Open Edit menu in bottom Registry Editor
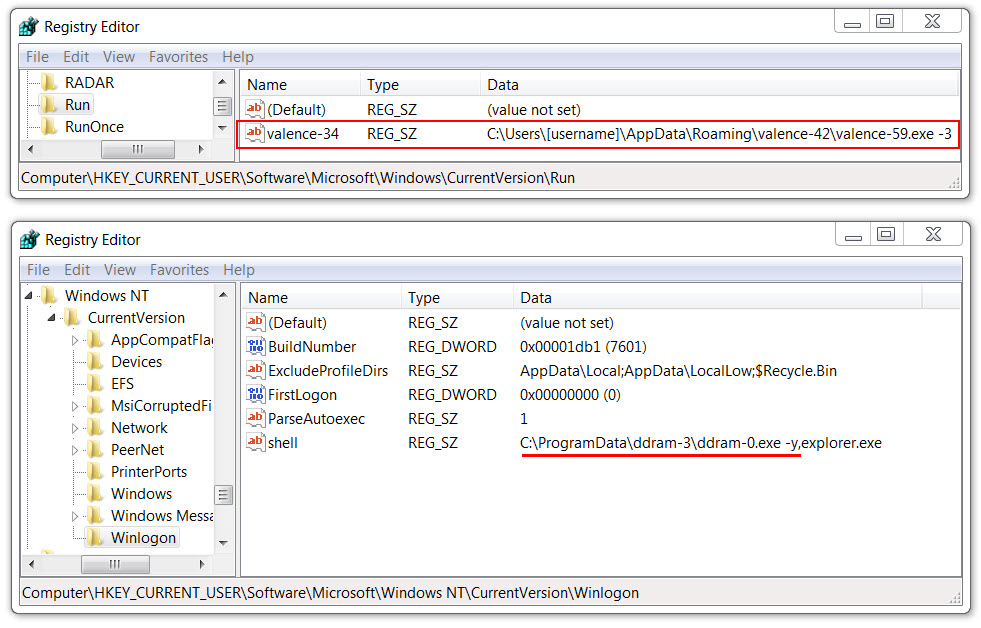Image resolution: width=981 pixels, height=628 pixels. tap(78, 270)
